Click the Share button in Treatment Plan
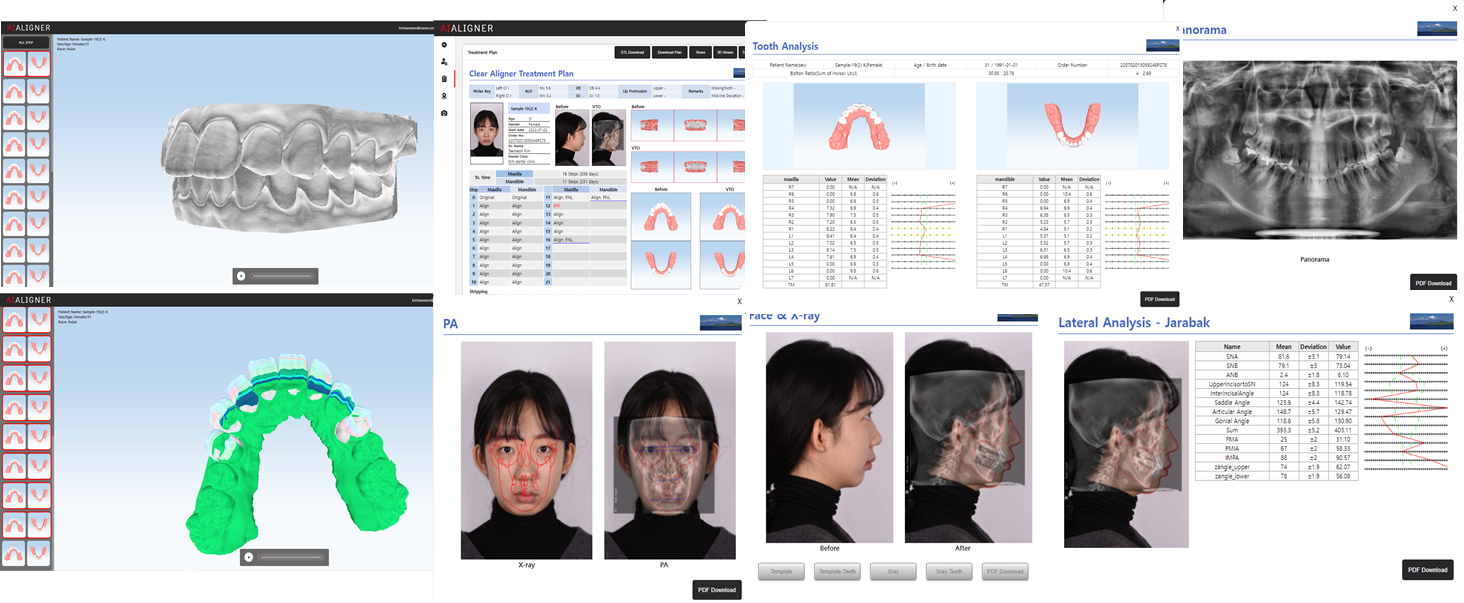The height and width of the screenshot is (603, 1464). click(700, 53)
